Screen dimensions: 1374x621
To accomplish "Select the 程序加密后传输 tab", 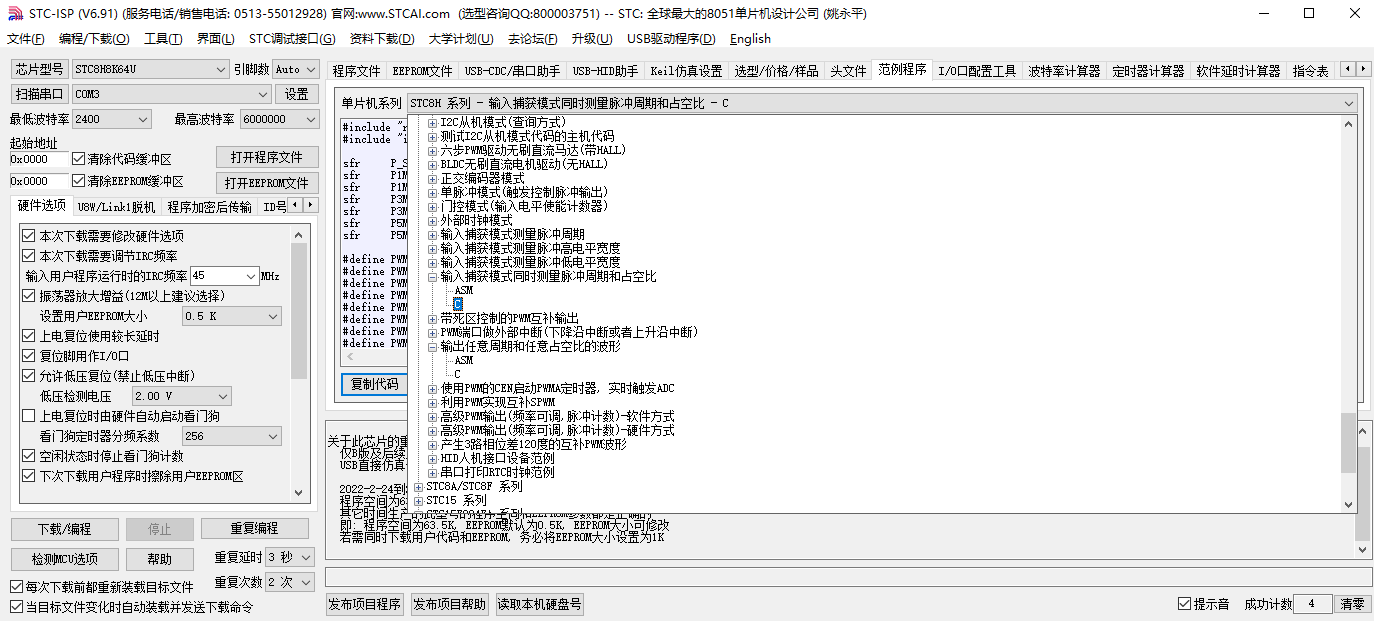I will coord(209,207).
